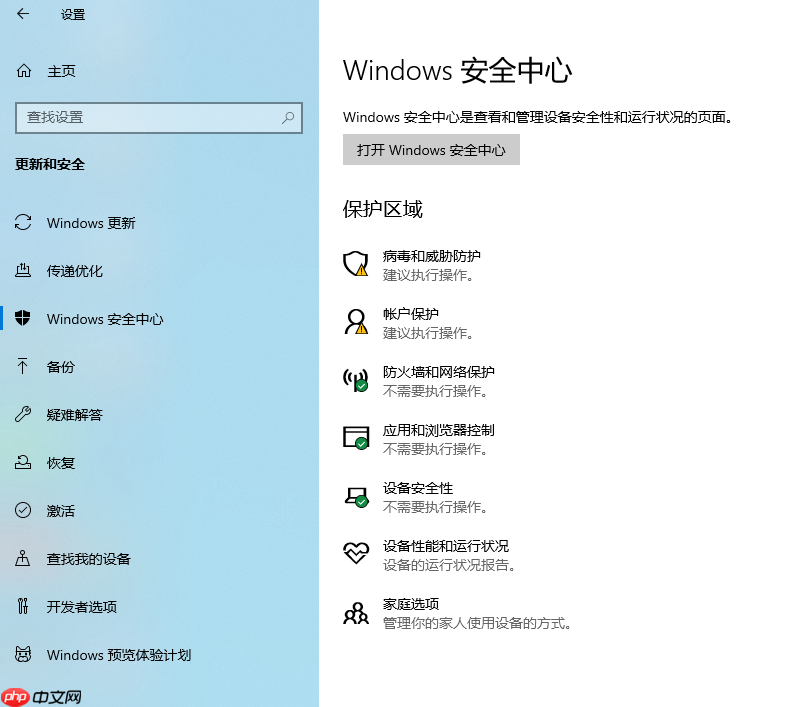Click the 恢复 icon in sidebar
This screenshot has width=801, height=707.
pyautogui.click(x=23, y=462)
